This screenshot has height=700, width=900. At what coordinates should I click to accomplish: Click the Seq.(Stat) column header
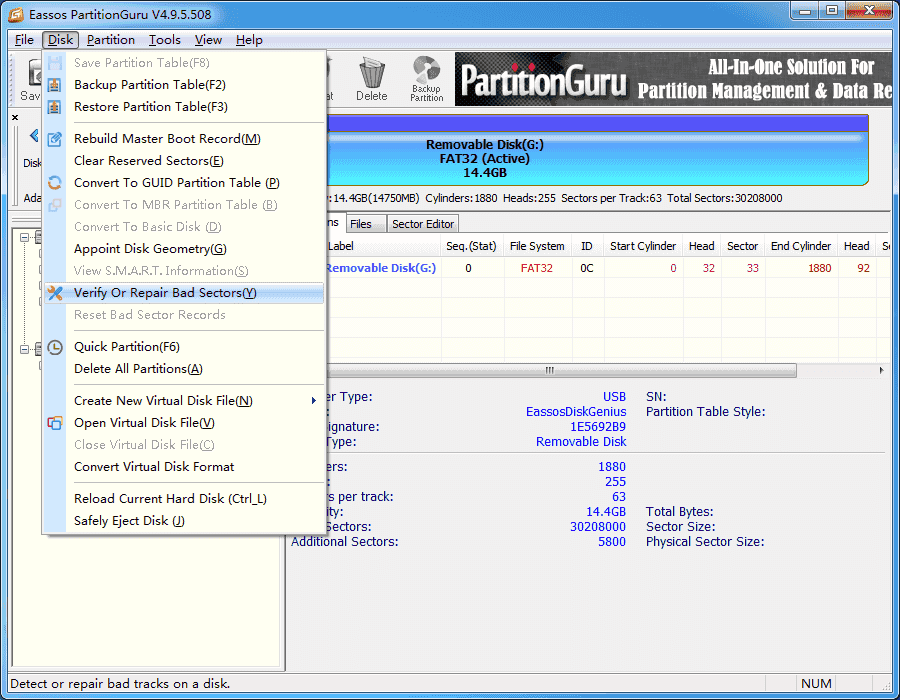tap(471, 246)
